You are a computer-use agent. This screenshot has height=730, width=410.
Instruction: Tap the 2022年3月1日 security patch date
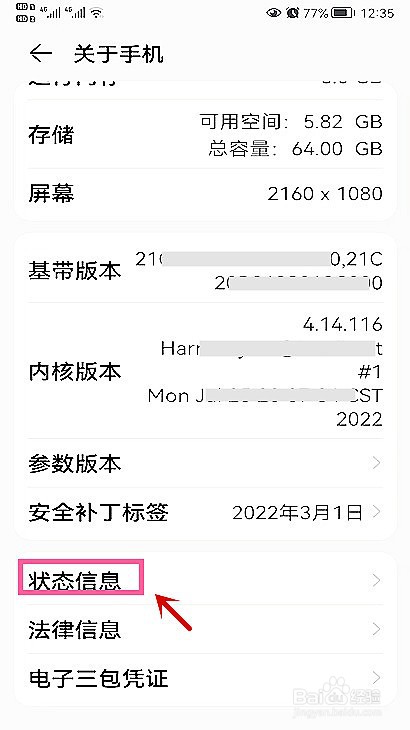[x=297, y=513]
